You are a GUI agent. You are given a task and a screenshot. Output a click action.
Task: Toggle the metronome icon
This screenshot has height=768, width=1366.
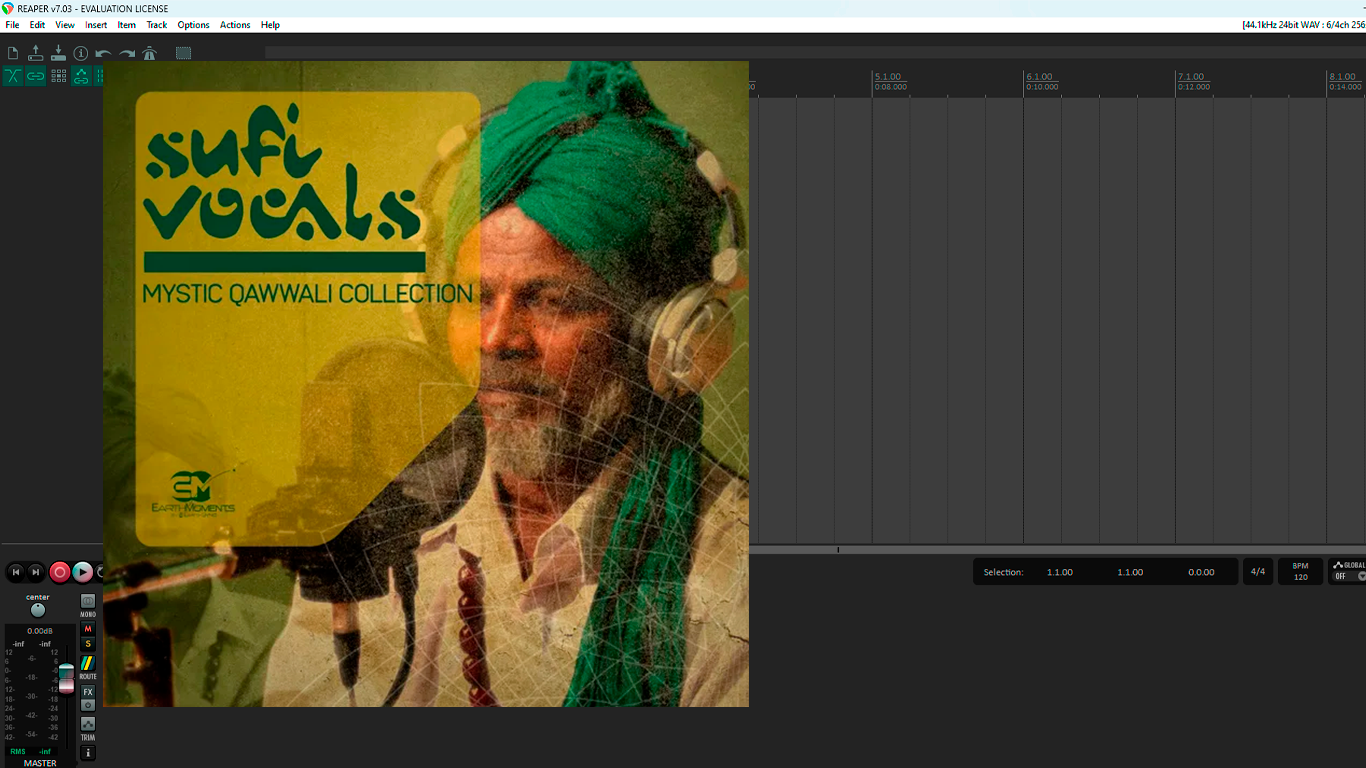click(x=149, y=53)
